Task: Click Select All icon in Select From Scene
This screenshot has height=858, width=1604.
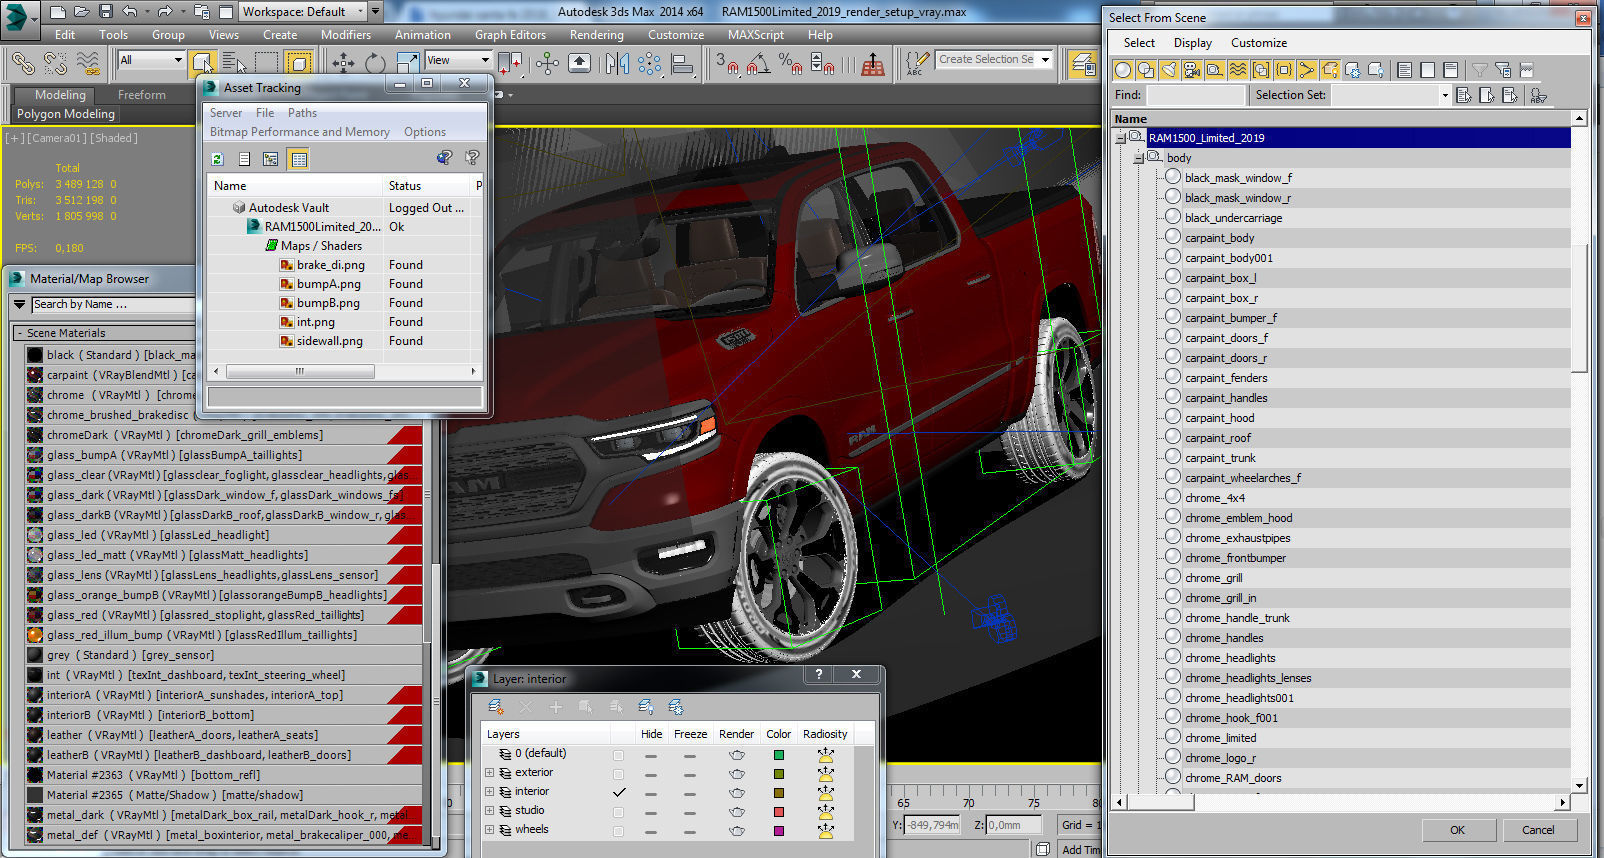Action: click(x=1405, y=69)
